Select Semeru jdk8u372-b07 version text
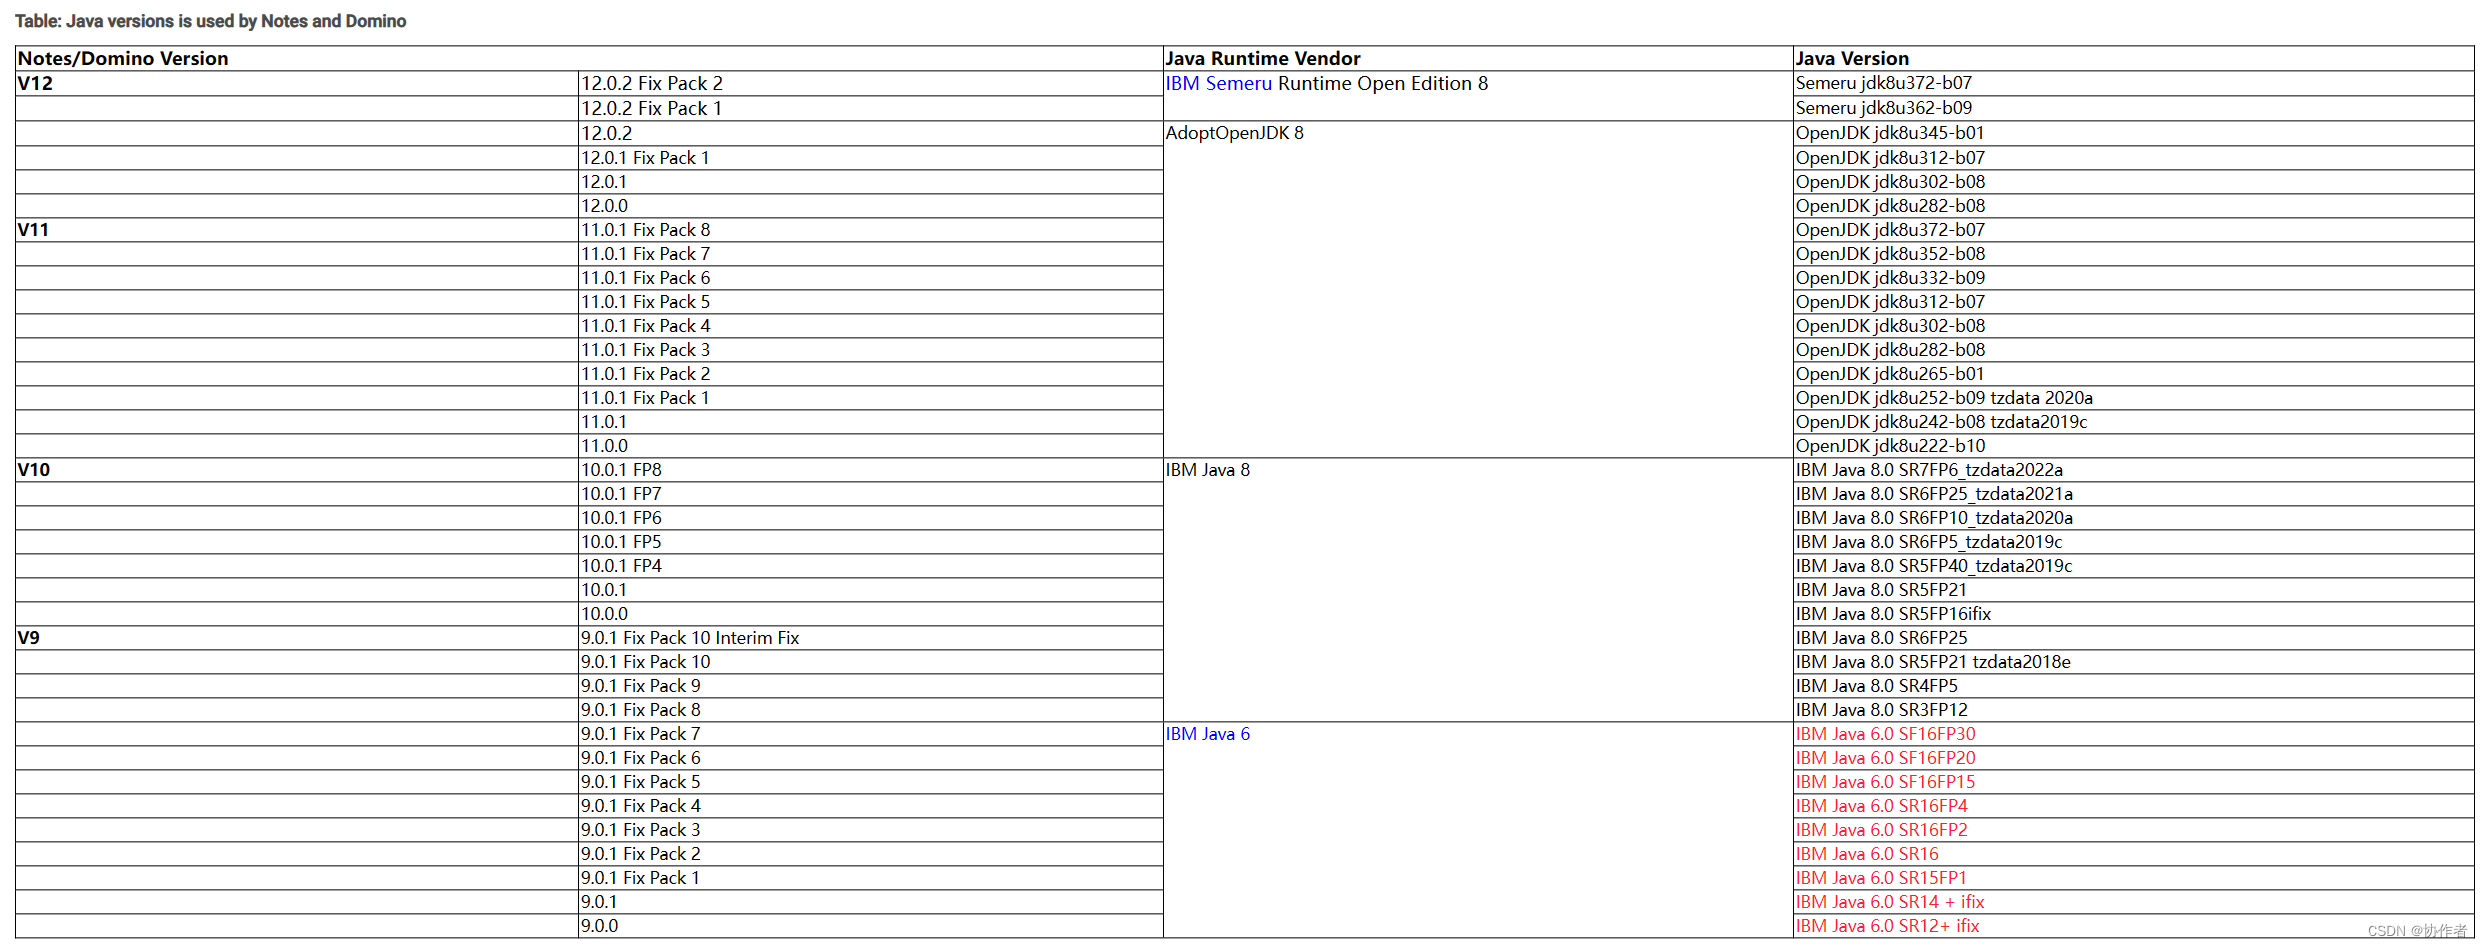 [x=1884, y=83]
